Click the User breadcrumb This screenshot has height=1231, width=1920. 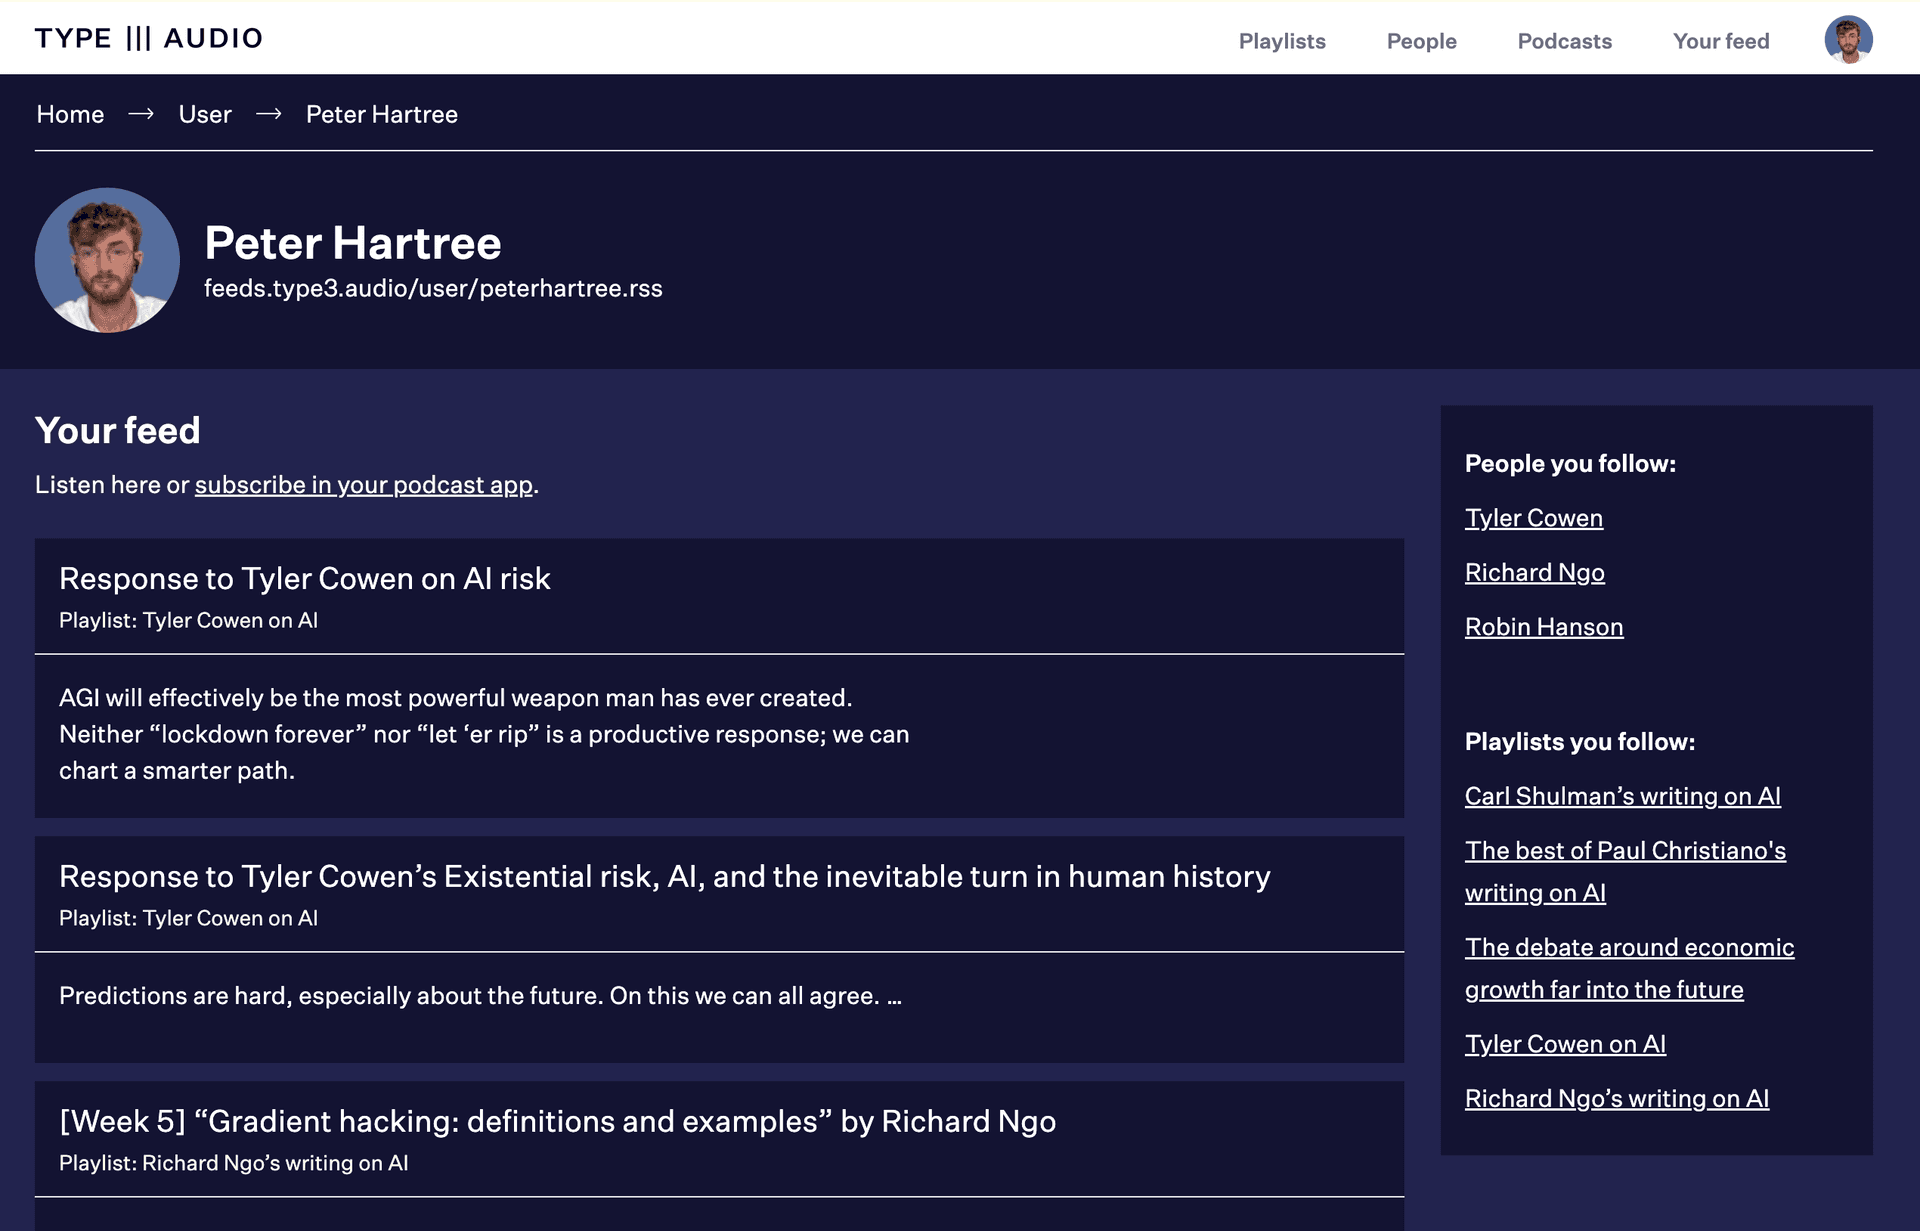(x=205, y=114)
